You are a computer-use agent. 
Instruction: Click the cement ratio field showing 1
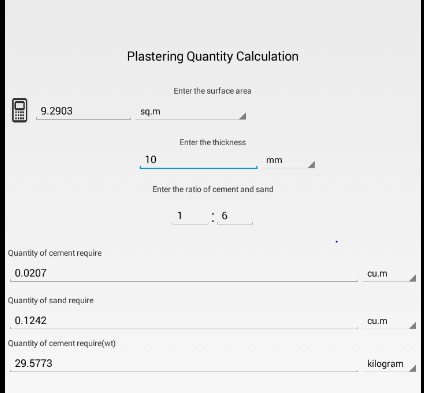pyautogui.click(x=190, y=216)
